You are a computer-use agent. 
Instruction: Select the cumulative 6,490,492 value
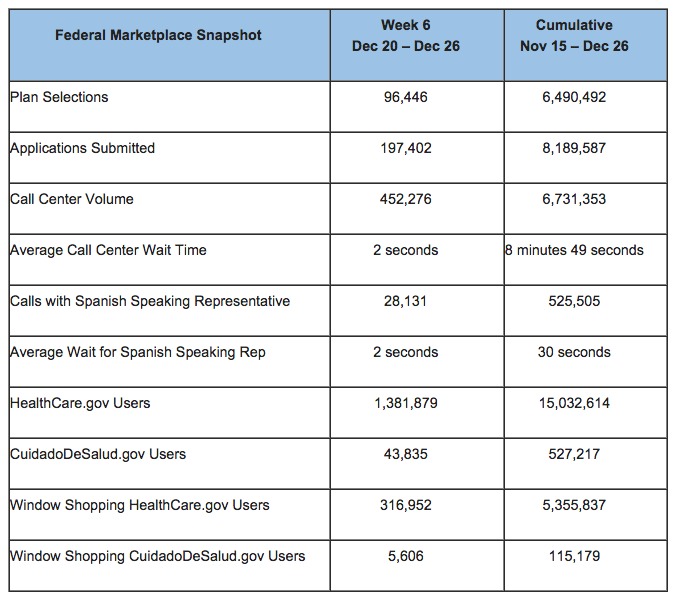point(574,98)
